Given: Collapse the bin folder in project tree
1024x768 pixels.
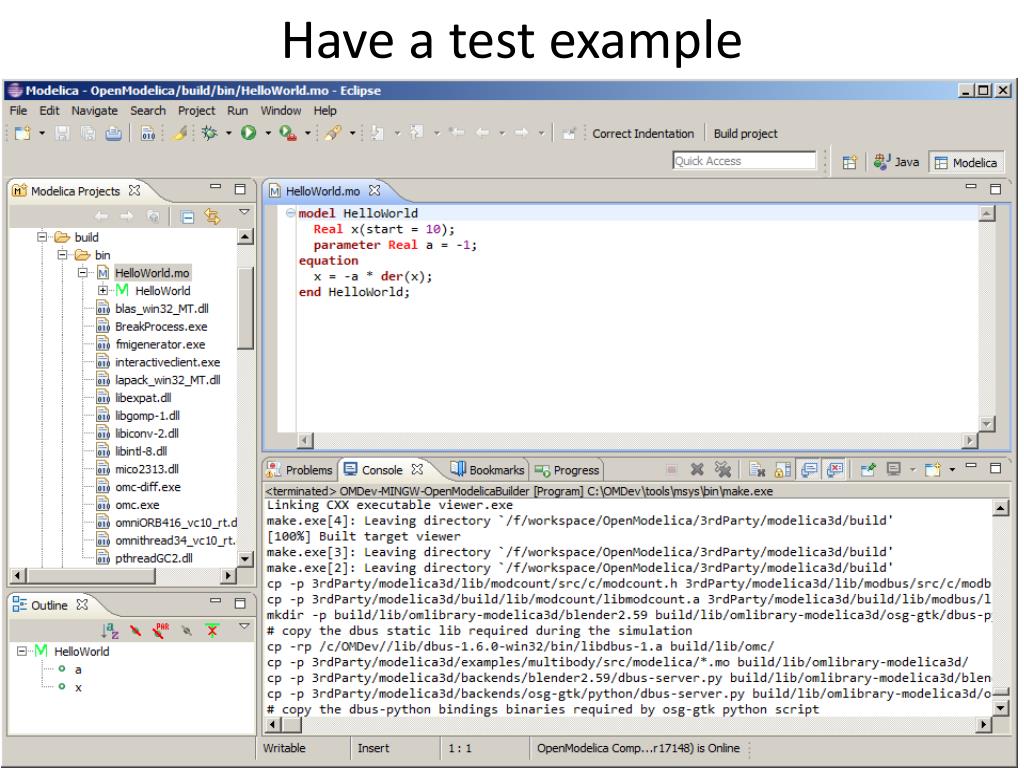Looking at the screenshot, I should (63, 254).
